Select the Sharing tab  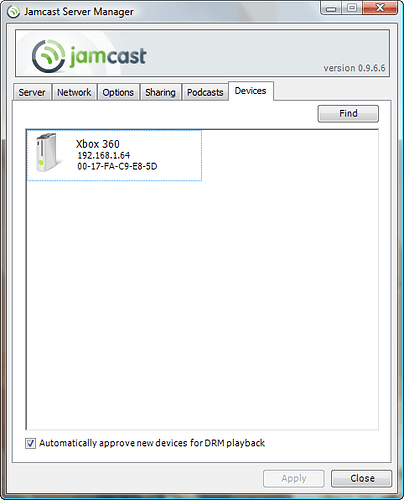[160, 92]
